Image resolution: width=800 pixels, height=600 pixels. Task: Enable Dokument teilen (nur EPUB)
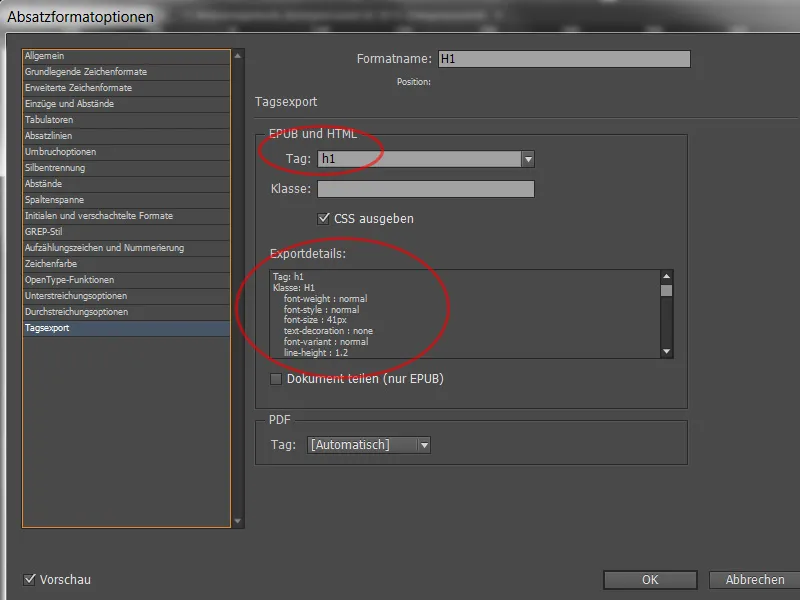coord(276,379)
